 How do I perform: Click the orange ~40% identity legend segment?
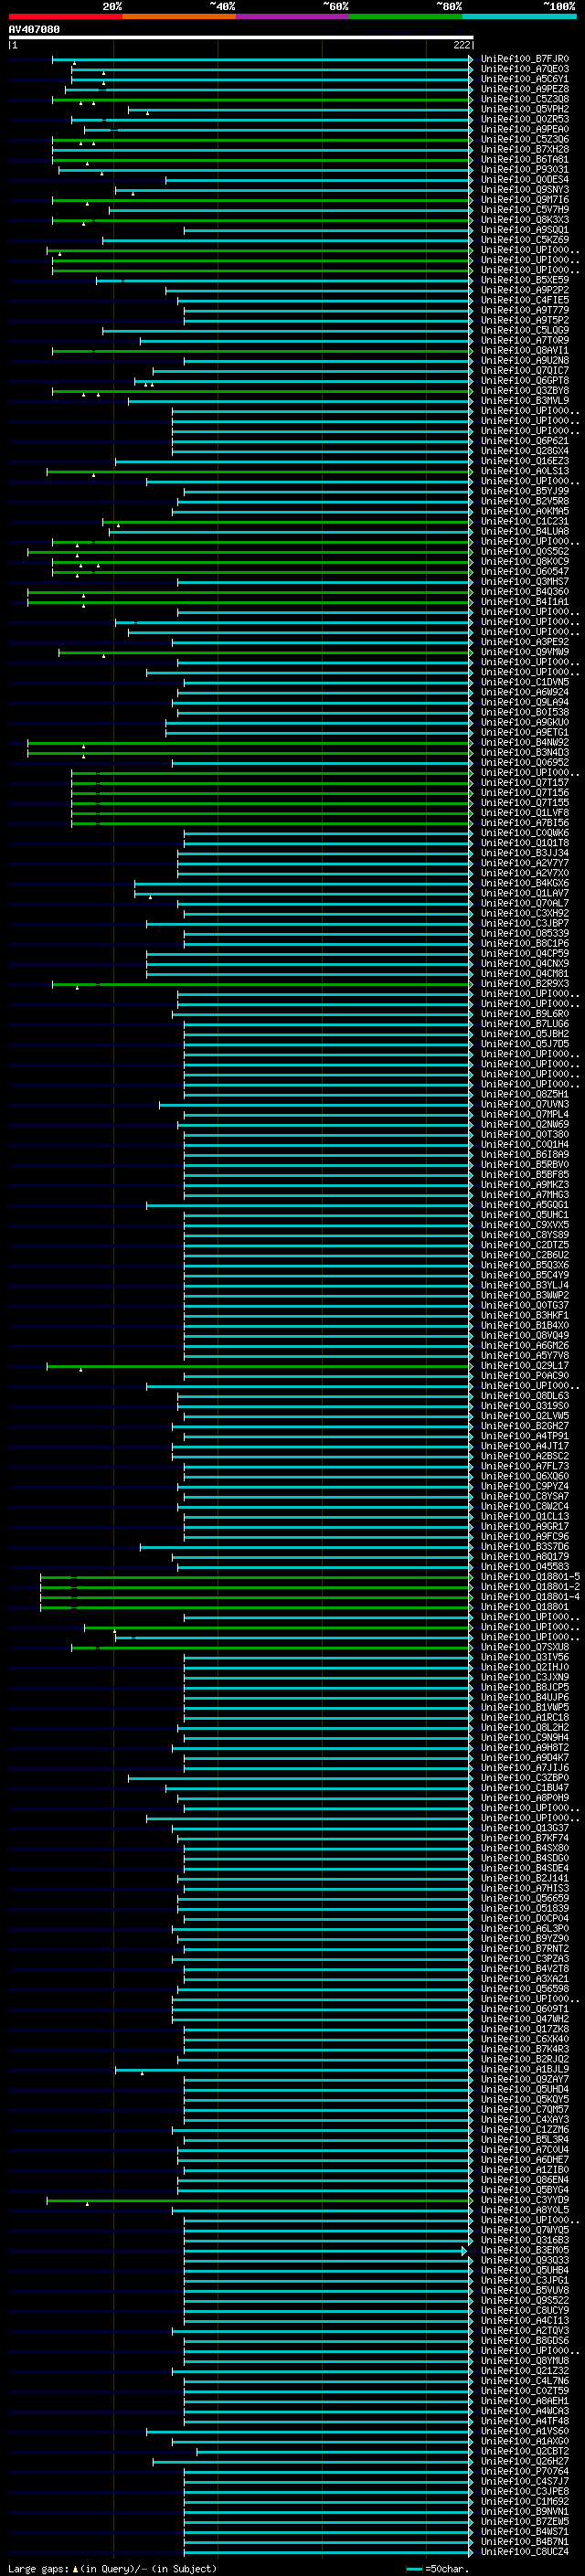coord(179,17)
